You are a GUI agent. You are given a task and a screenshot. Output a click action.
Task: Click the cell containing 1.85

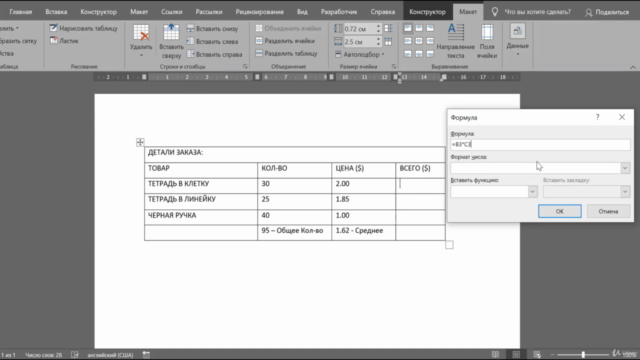pos(363,202)
